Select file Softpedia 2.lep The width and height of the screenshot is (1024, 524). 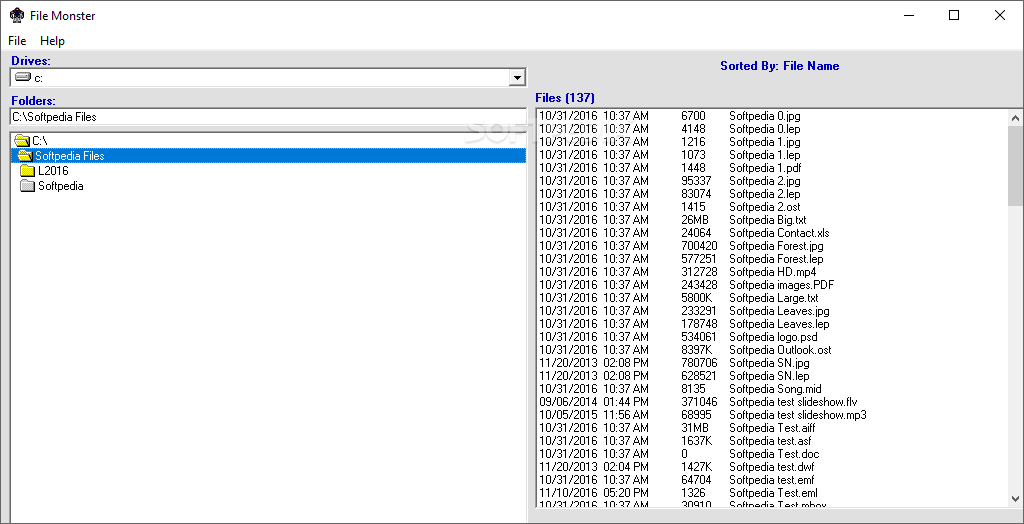tap(765, 194)
